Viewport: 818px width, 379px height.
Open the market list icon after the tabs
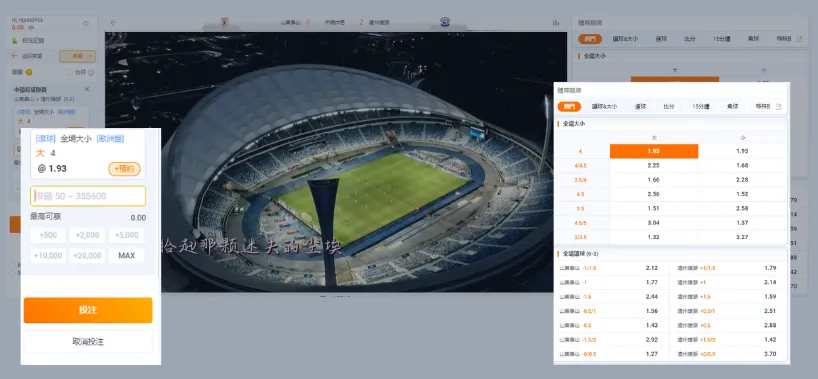pos(779,106)
